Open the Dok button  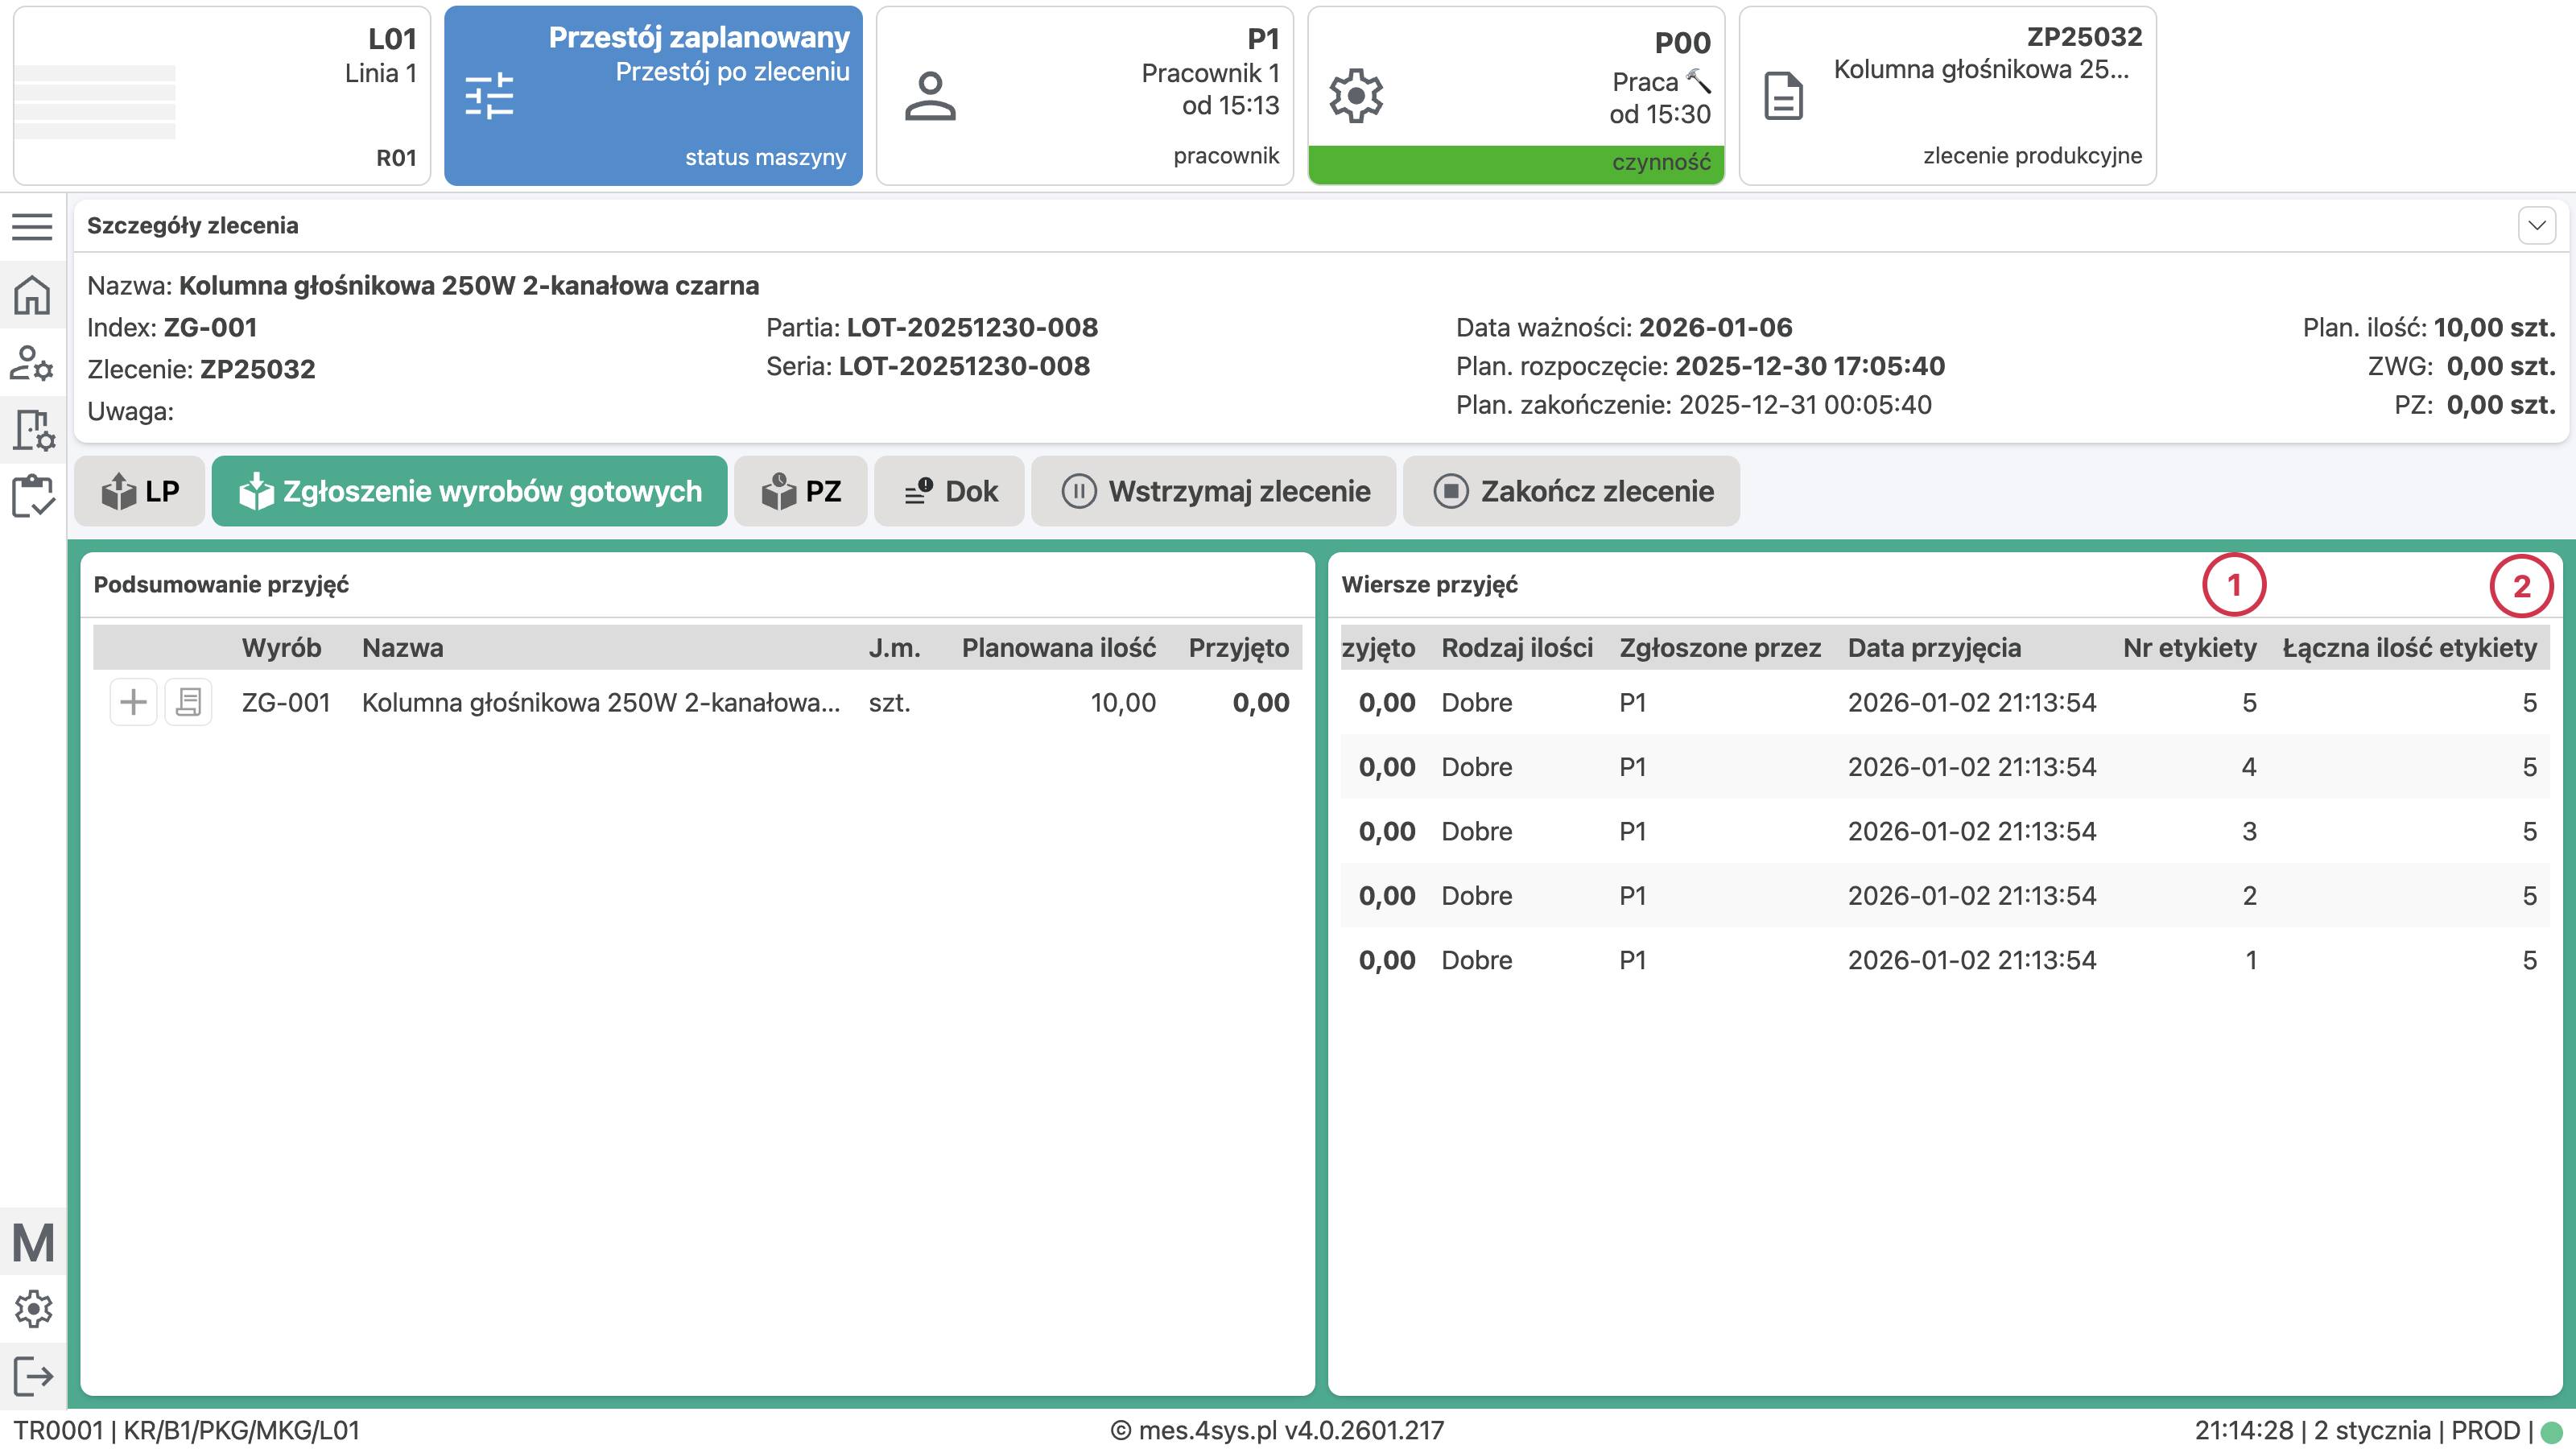click(x=948, y=491)
